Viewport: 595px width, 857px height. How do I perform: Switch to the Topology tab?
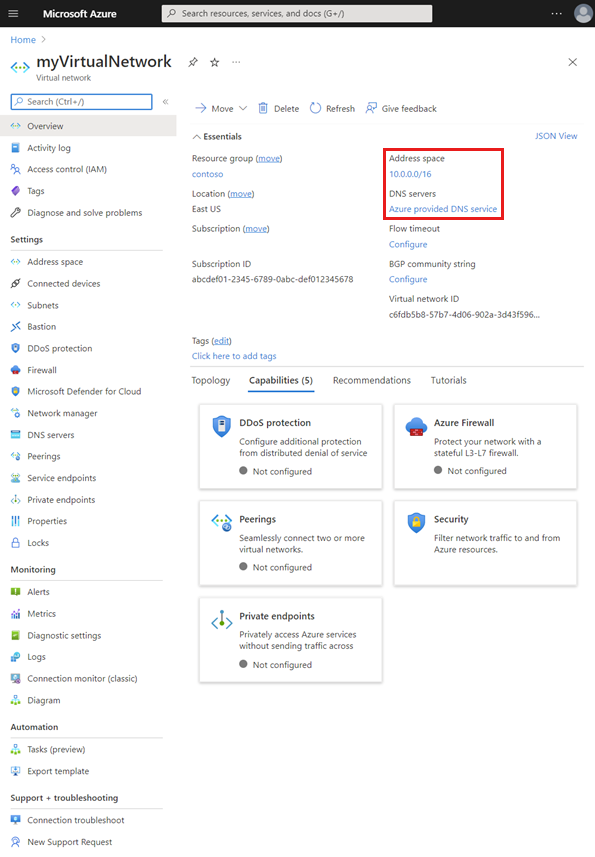210,380
